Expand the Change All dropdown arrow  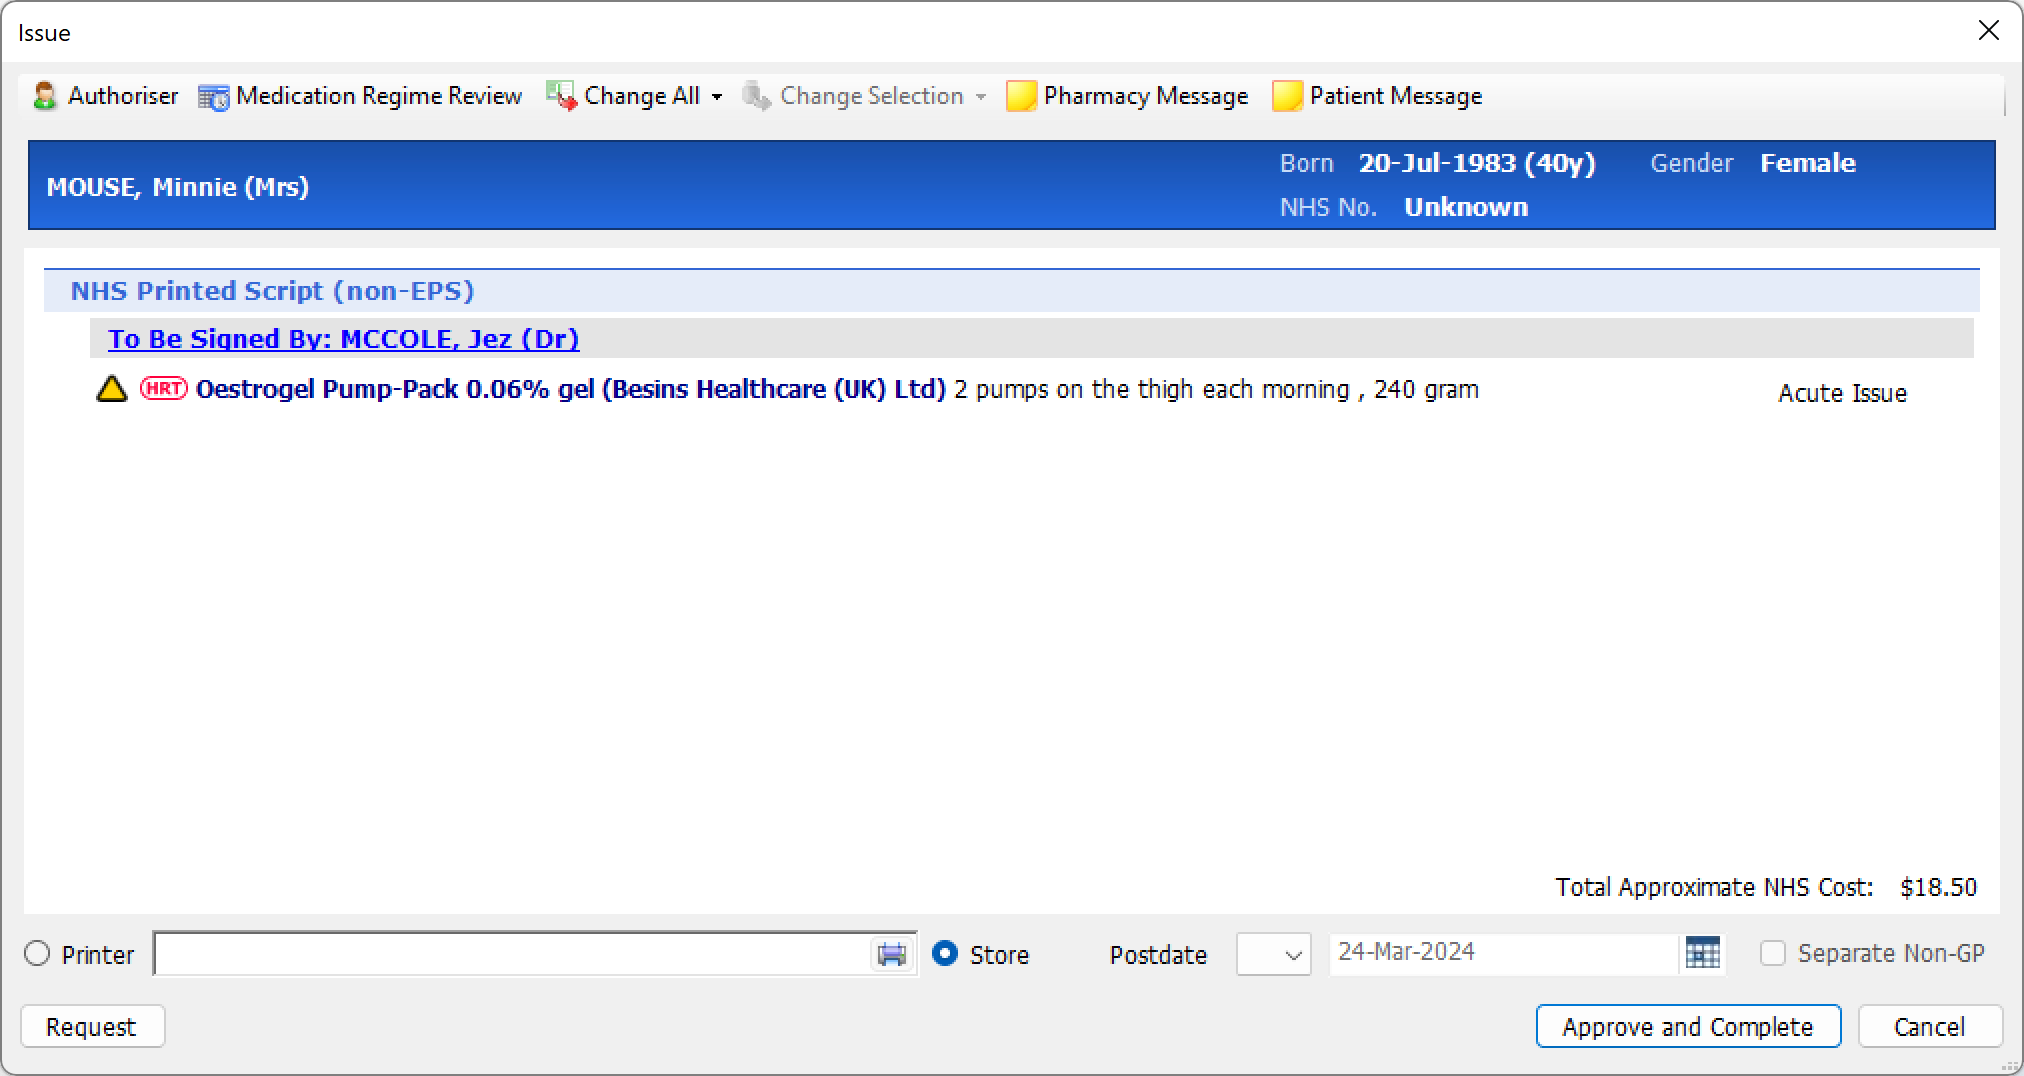click(x=717, y=97)
